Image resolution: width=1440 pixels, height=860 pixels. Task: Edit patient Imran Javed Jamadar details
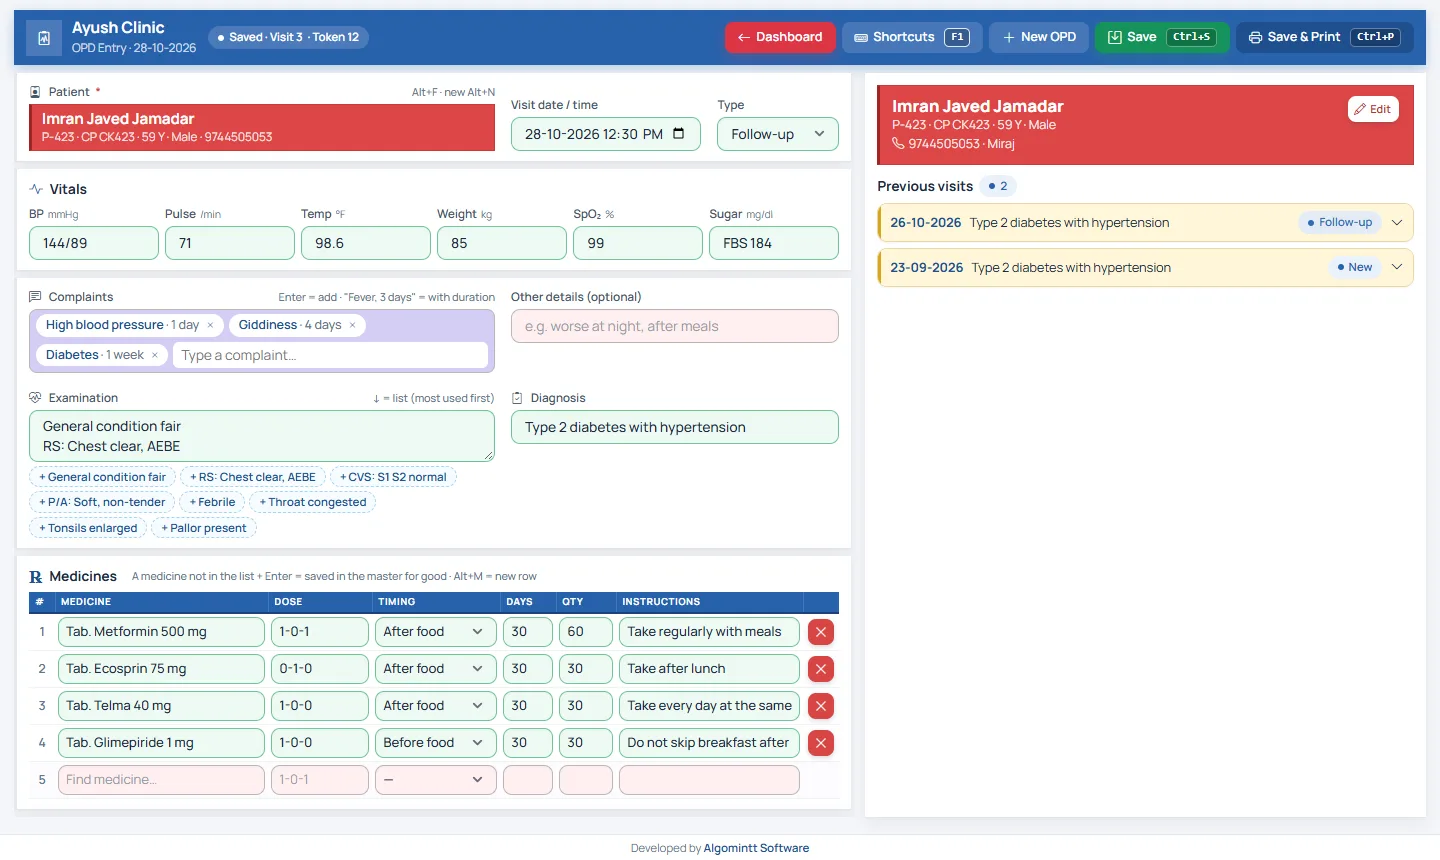pyautogui.click(x=1373, y=109)
